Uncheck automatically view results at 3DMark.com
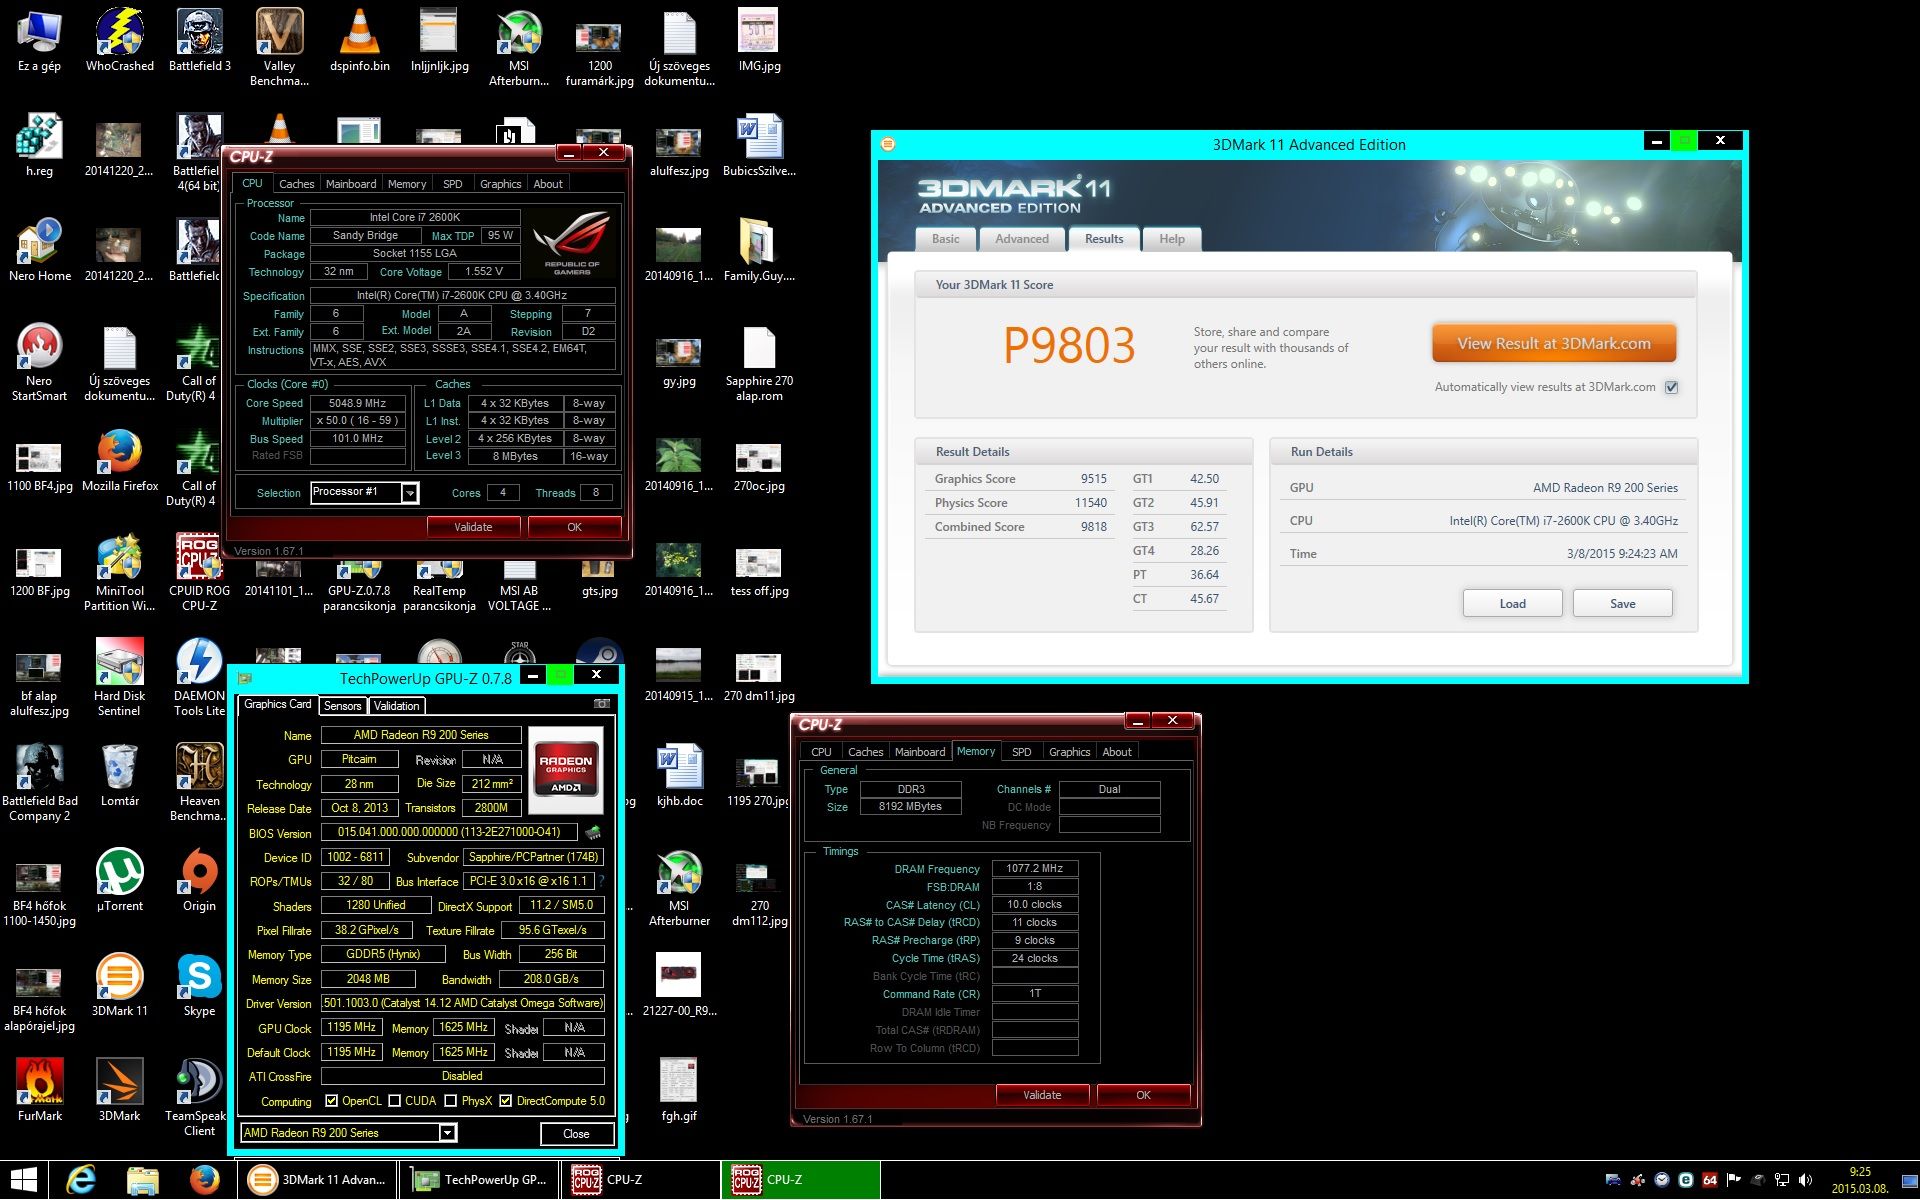 click(x=1671, y=388)
